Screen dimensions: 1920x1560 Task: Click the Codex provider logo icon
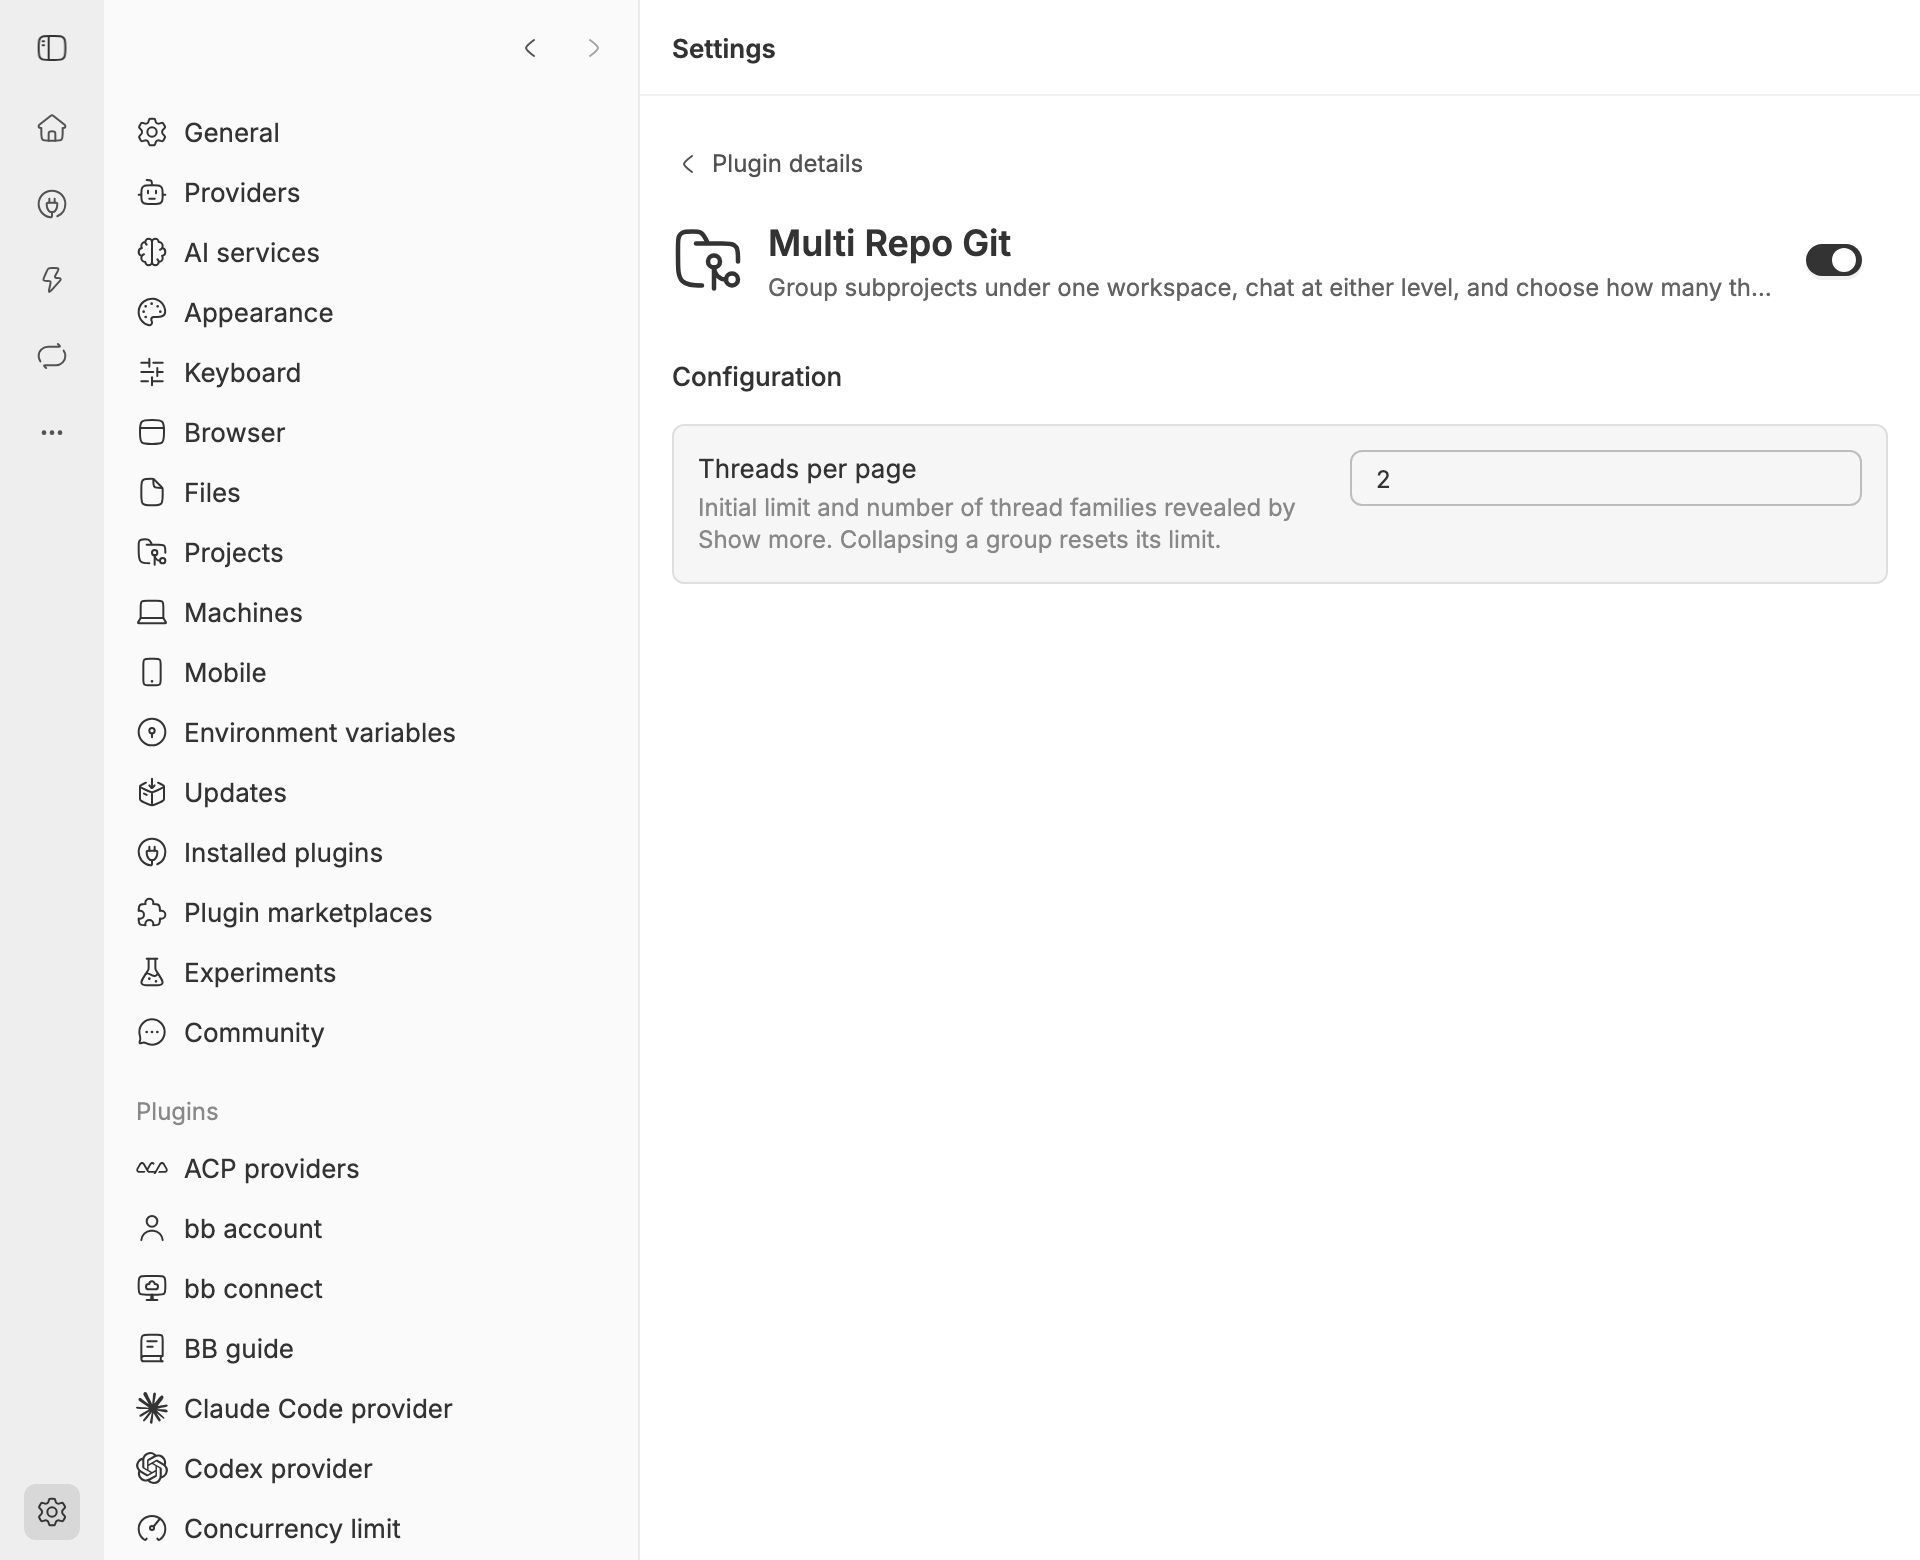[x=152, y=1468]
